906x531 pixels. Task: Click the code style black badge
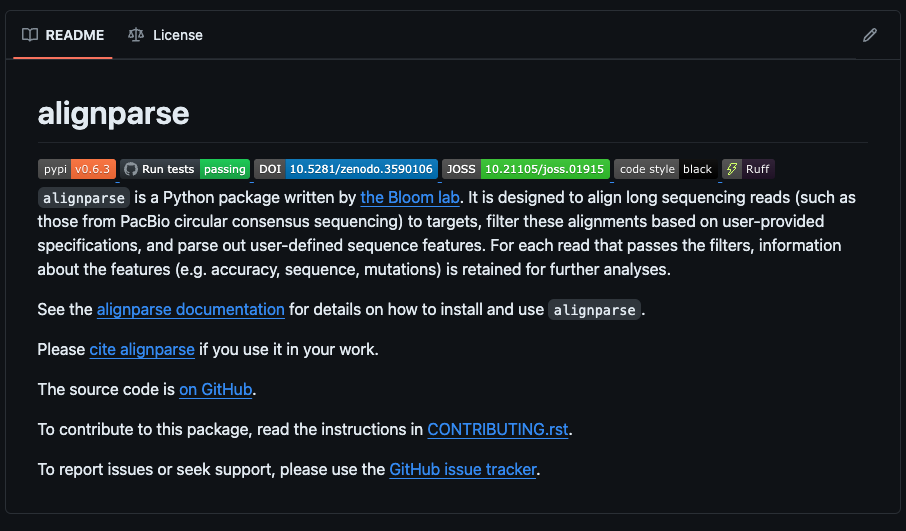pyautogui.click(x=665, y=169)
